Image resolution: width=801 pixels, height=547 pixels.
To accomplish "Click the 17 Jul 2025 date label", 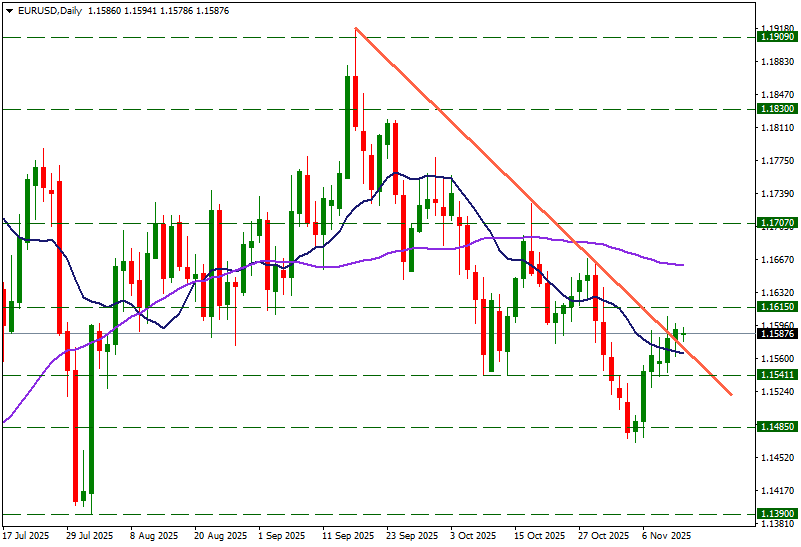I will point(27,536).
